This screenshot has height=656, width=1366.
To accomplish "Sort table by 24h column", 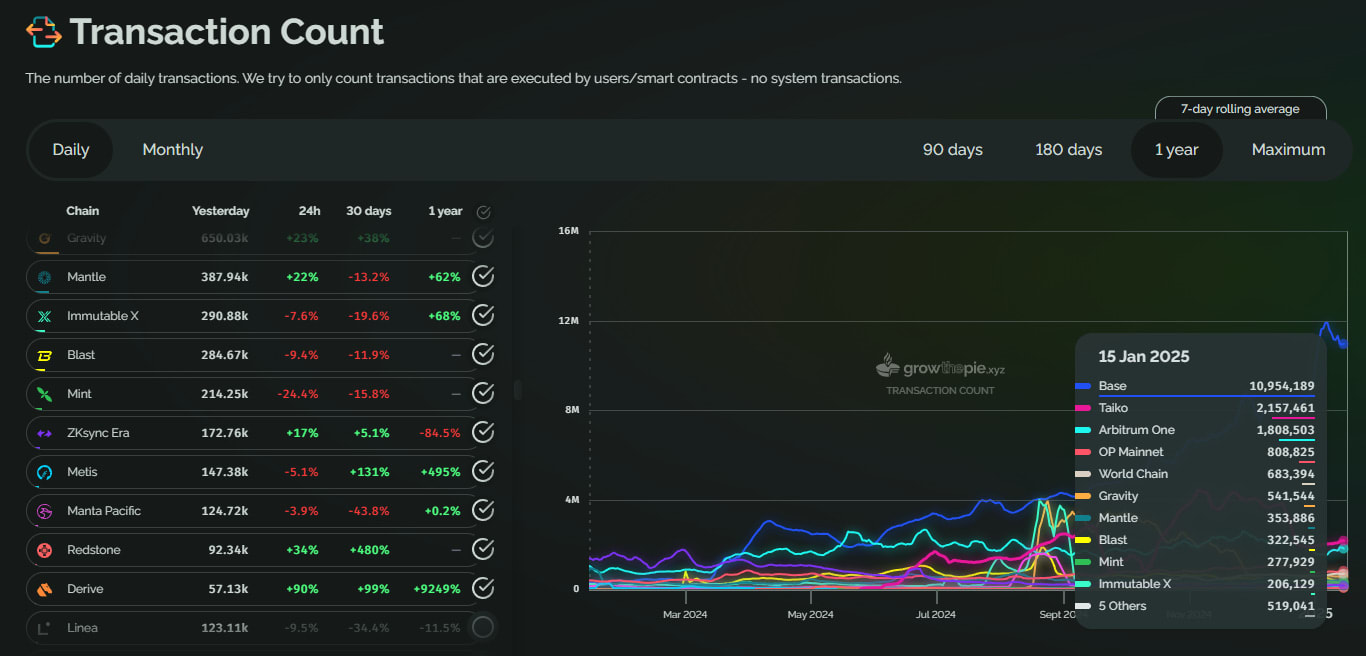I will tap(309, 211).
